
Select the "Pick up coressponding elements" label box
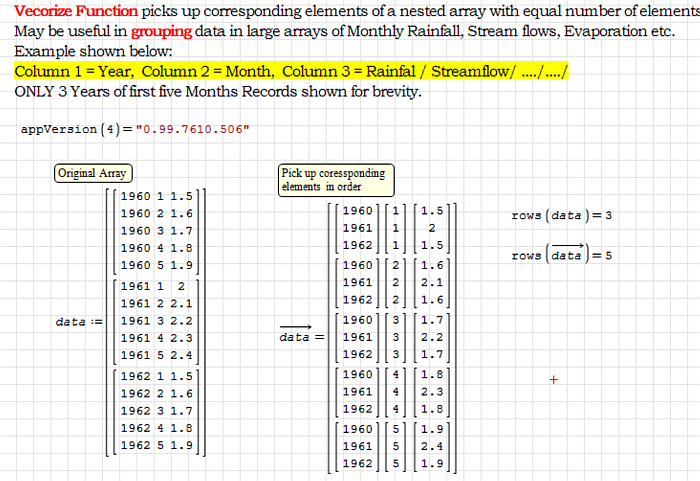pyautogui.click(x=335, y=180)
